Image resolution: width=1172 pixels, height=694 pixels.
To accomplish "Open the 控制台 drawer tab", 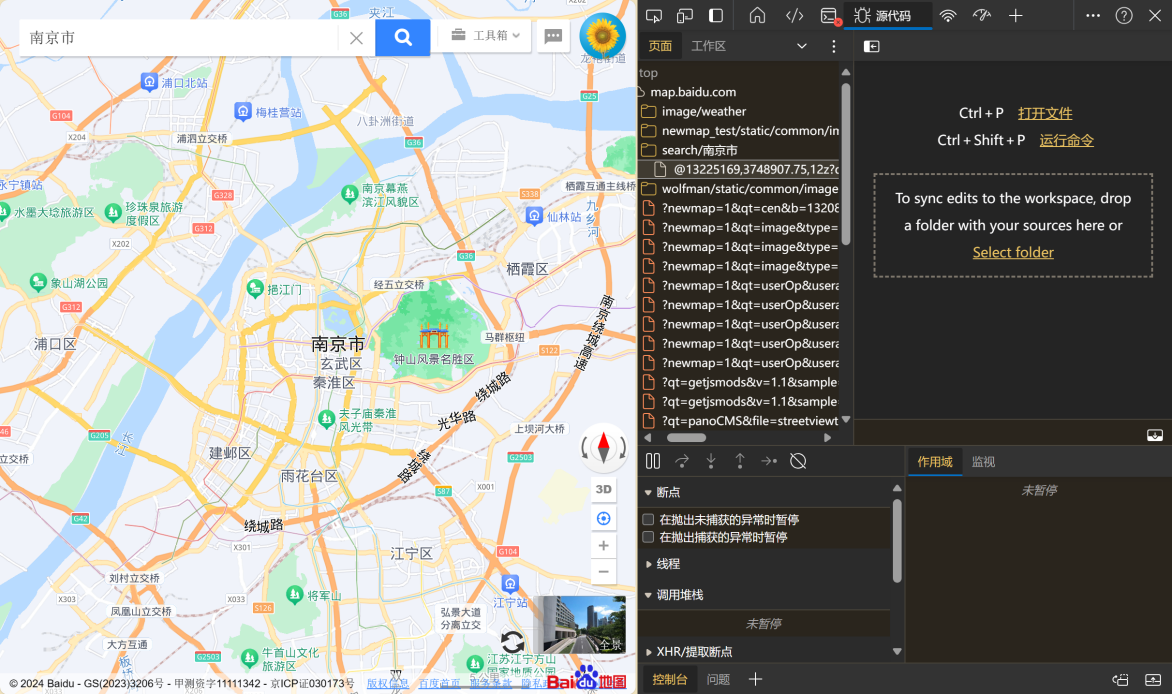I will 670,679.
